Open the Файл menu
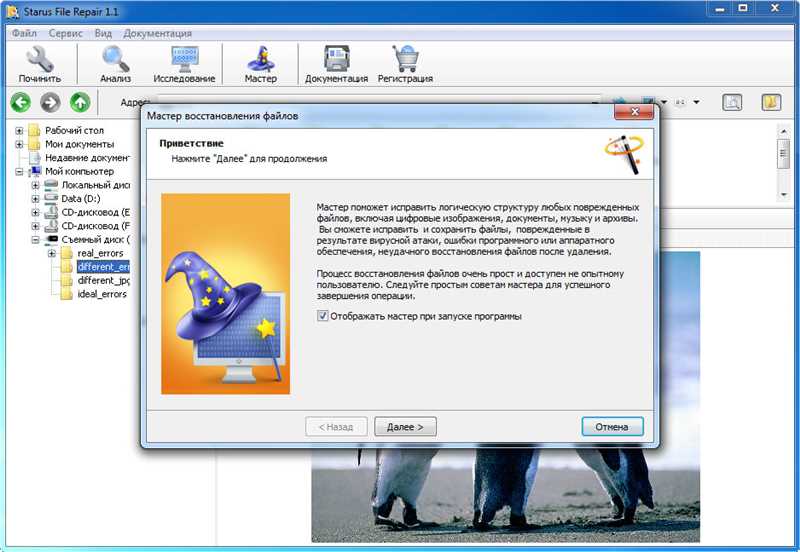This screenshot has width=800, height=552. coord(24,33)
